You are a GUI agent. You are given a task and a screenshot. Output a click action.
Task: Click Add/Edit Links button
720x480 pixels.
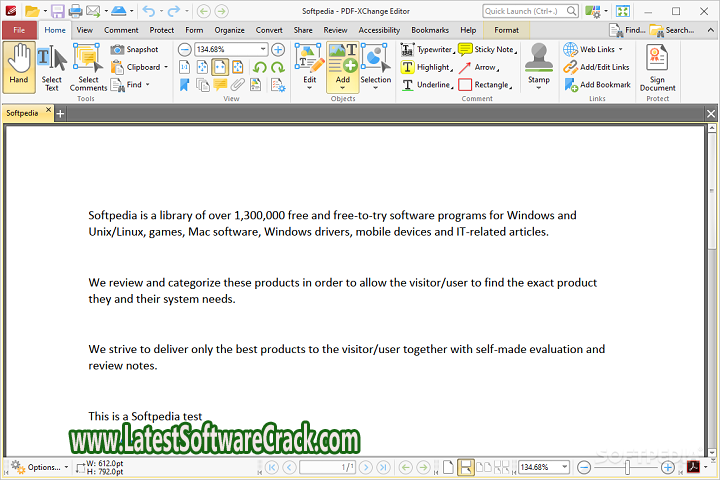coord(597,67)
